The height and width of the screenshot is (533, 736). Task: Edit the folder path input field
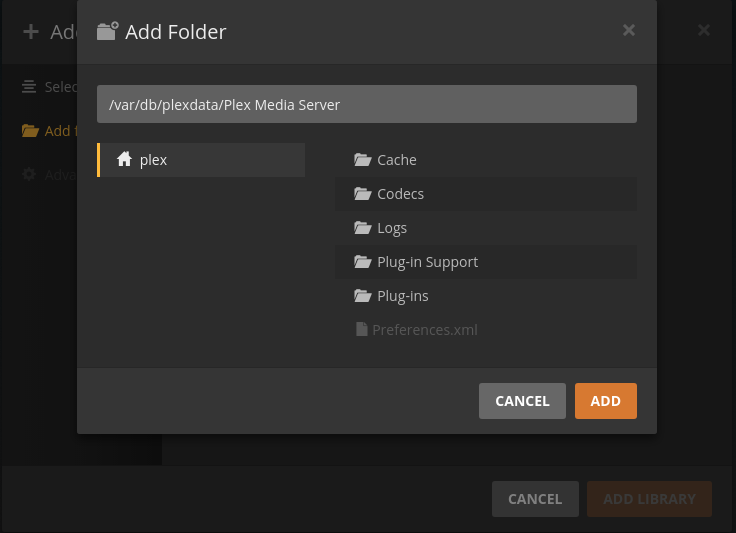367,104
